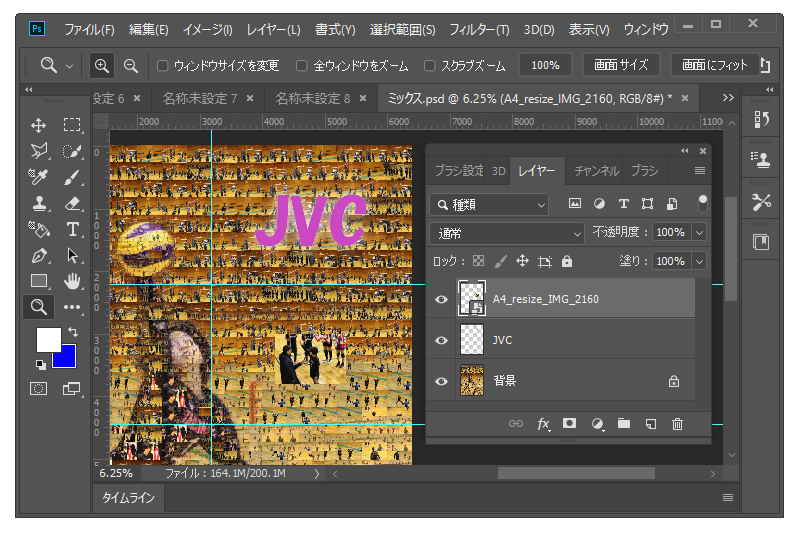The width and height of the screenshot is (800, 533).
Task: Open the 通常 blend mode dropdown
Action: pos(507,234)
